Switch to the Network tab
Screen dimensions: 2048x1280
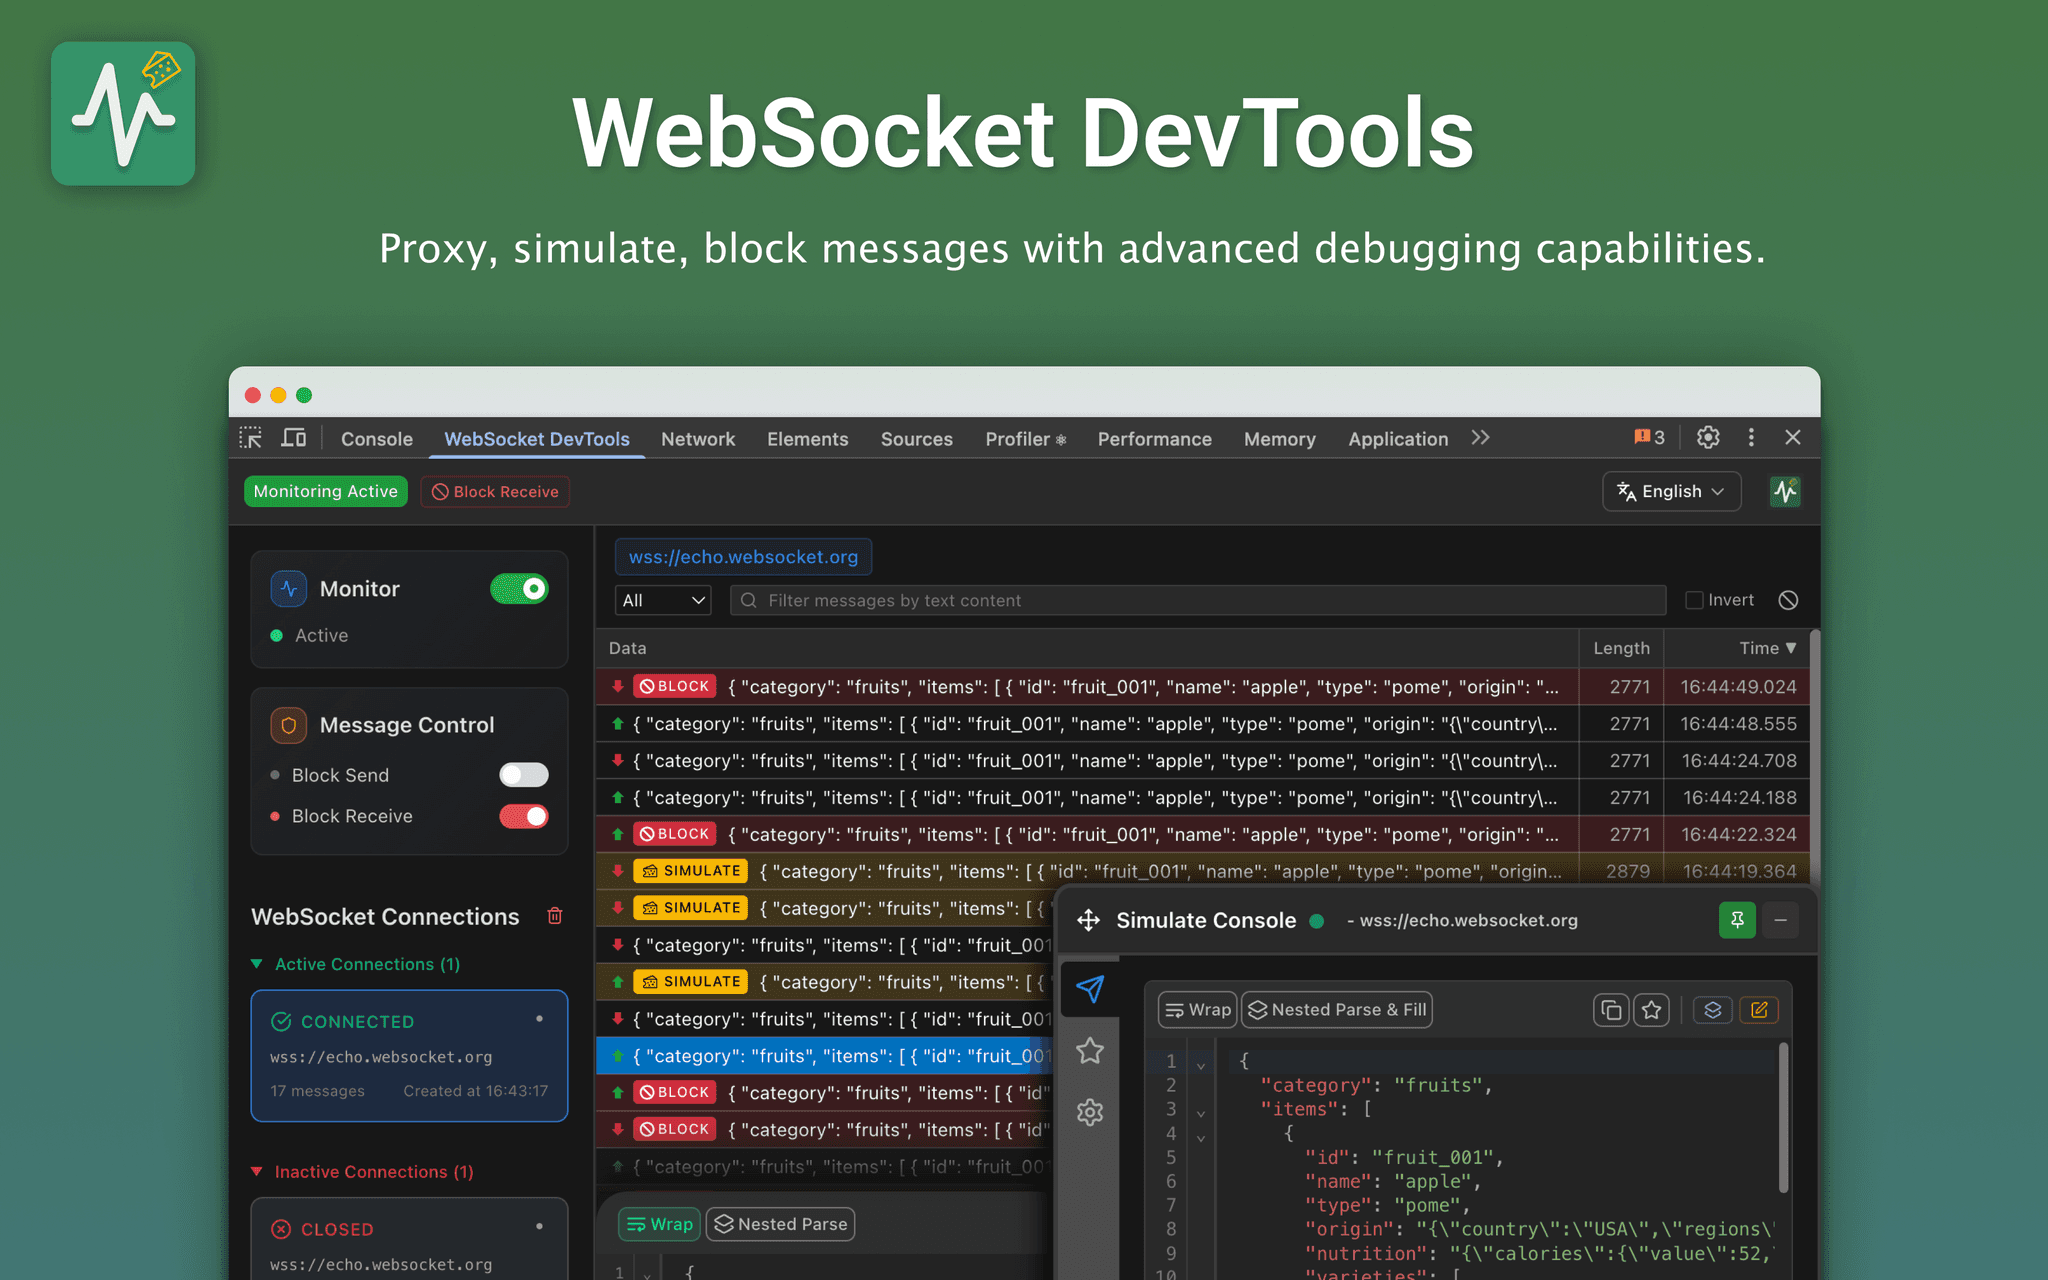coord(698,439)
